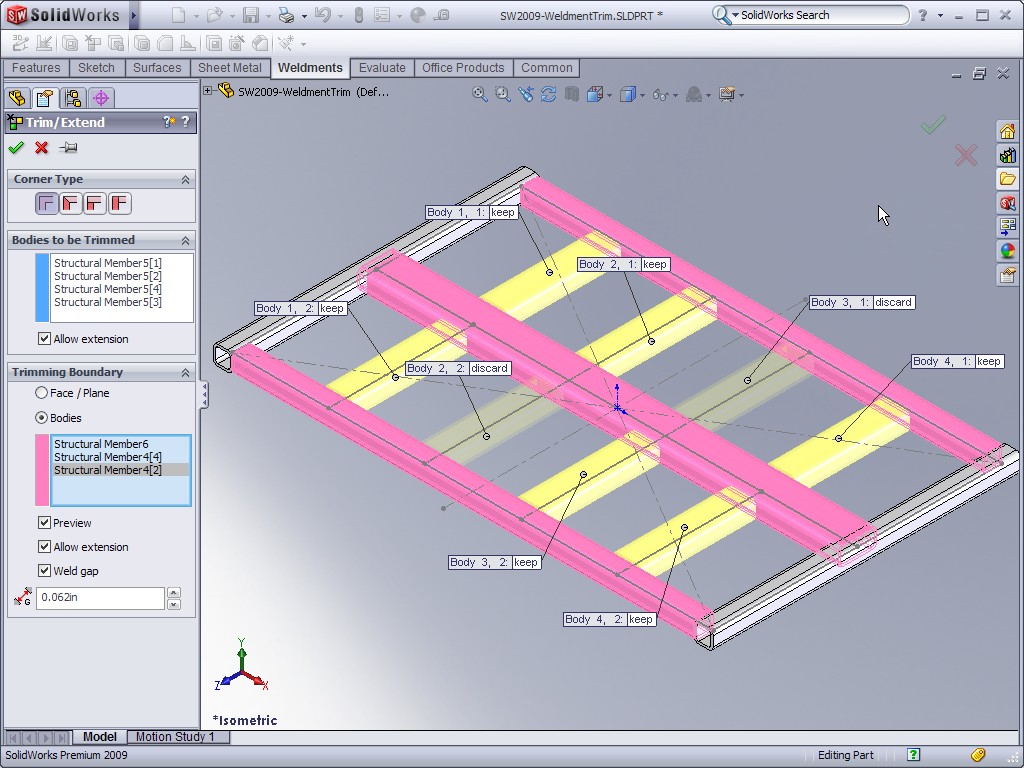Click the weld gap 0.062in value field
The image size is (1024, 768).
pyautogui.click(x=100, y=598)
